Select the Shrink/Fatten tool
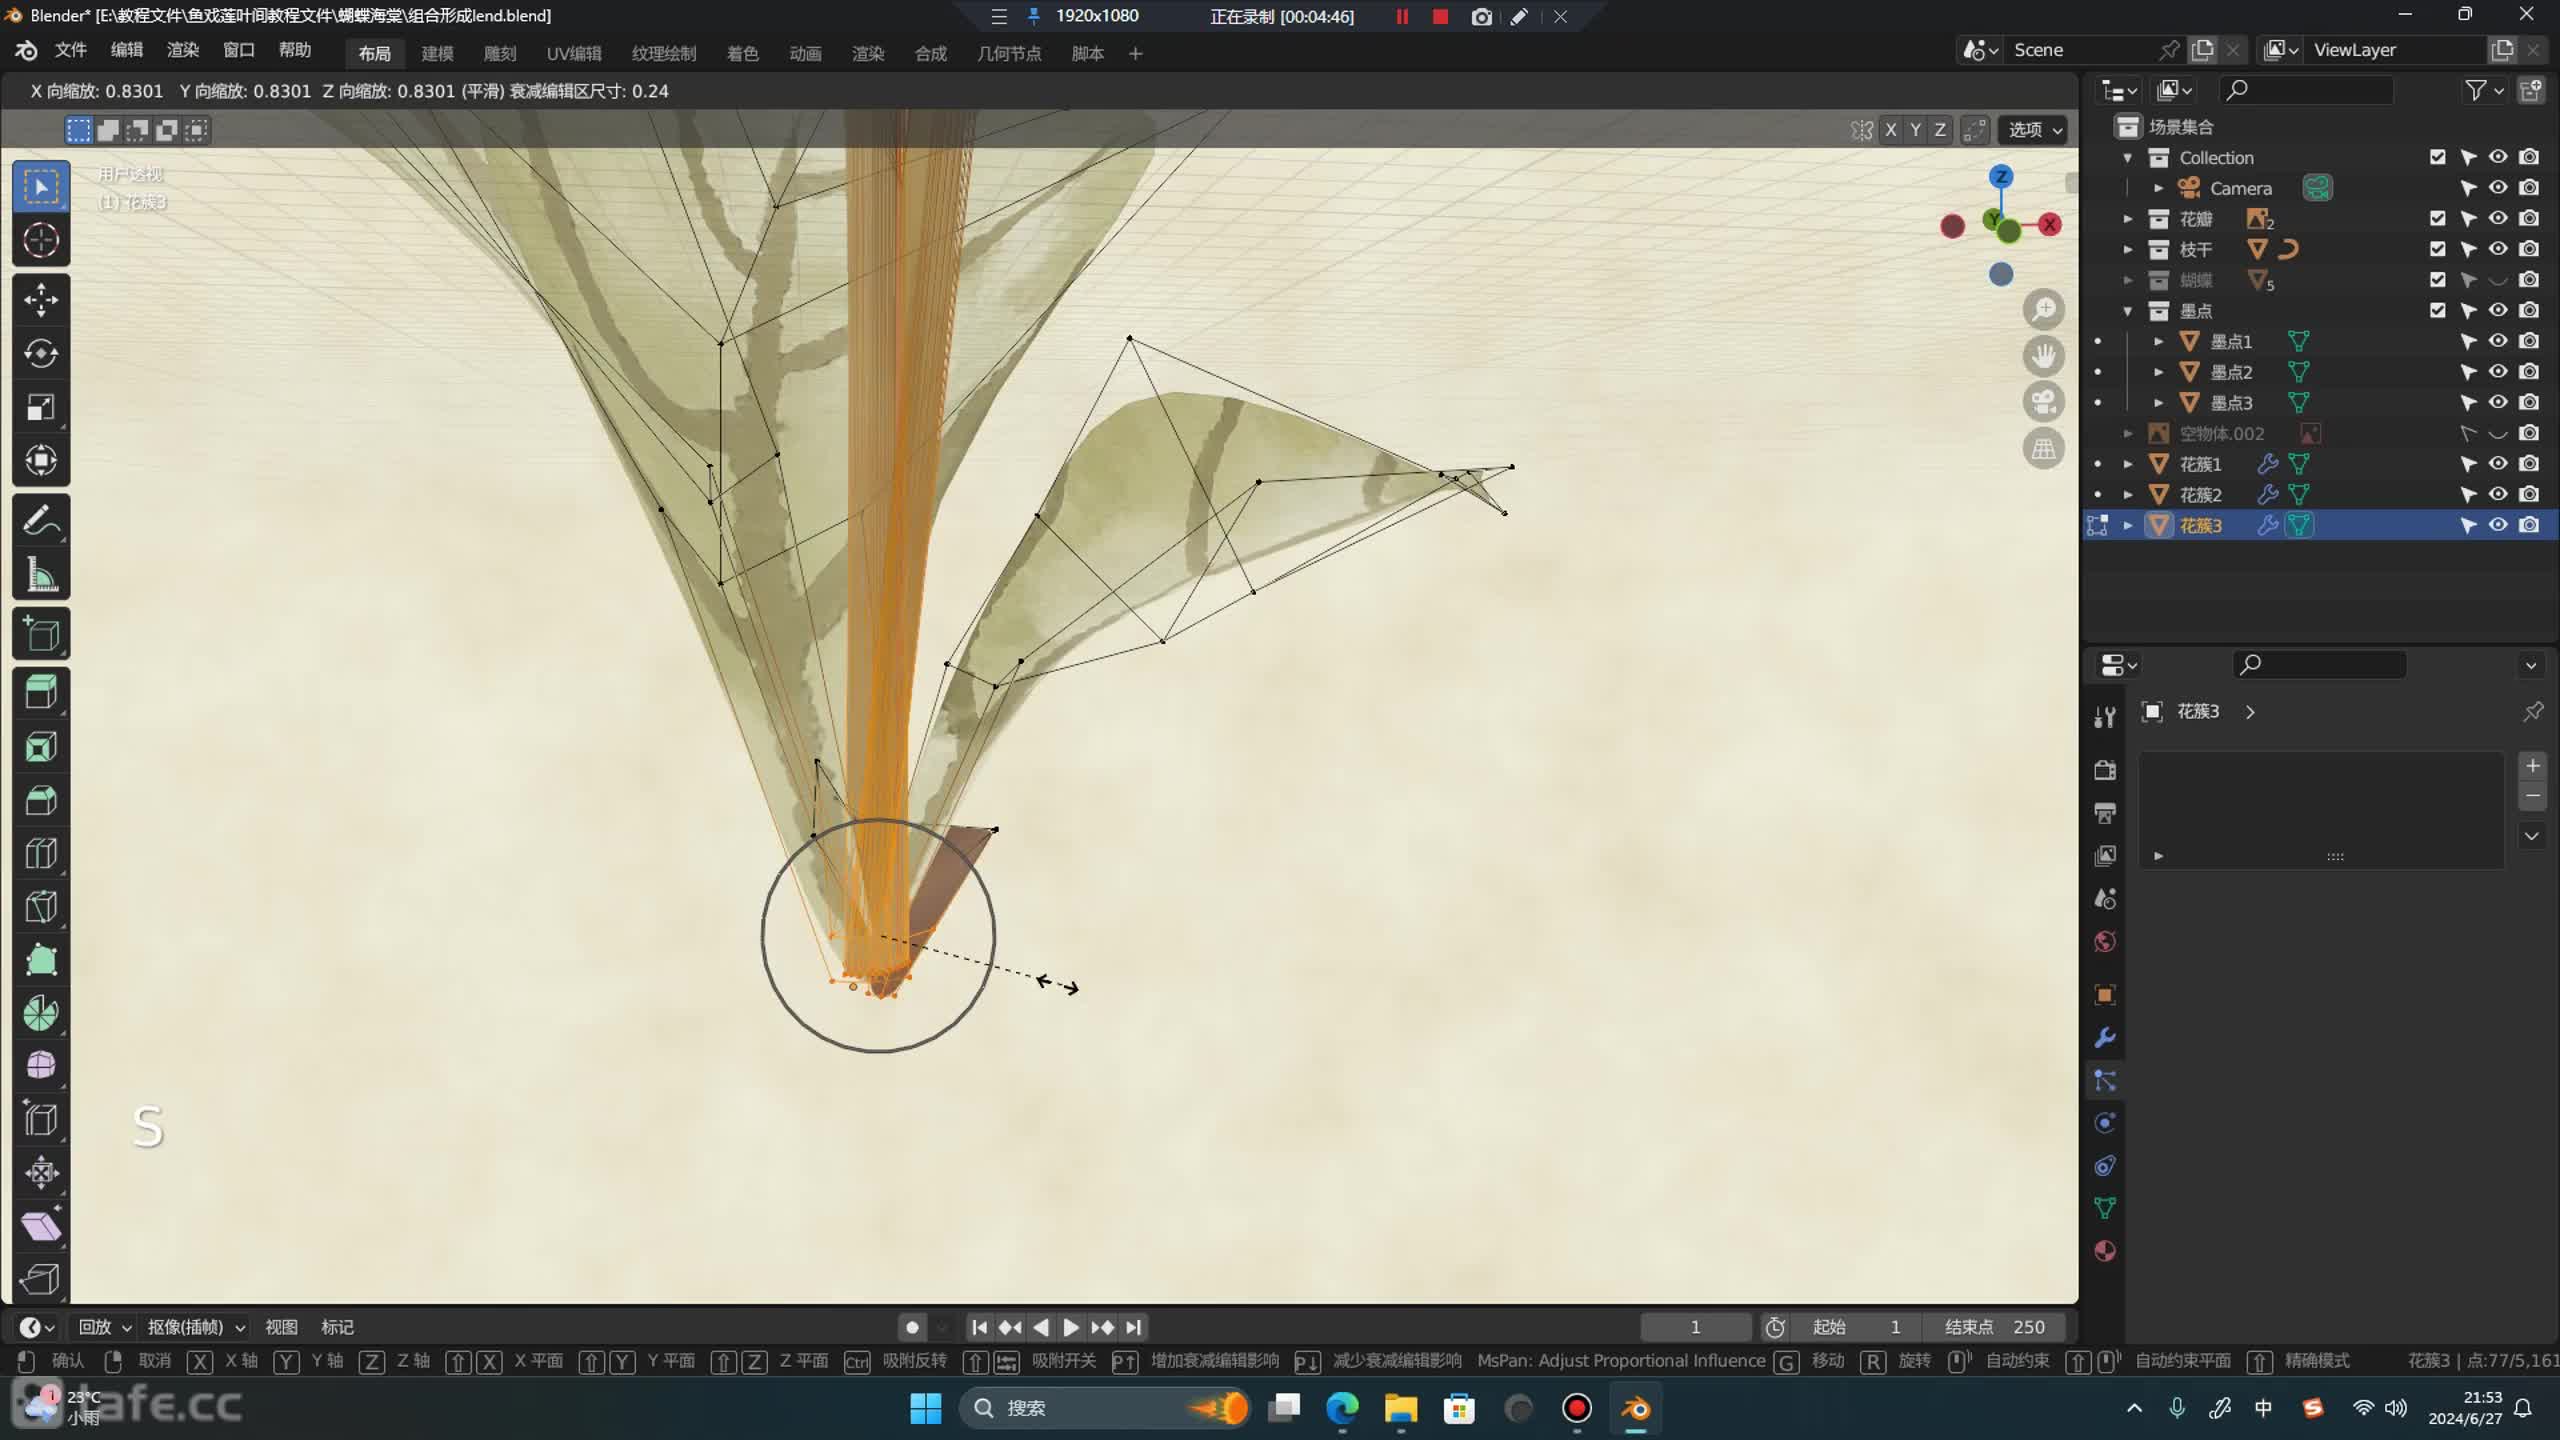This screenshot has height=1440, width=2560. 41,1173
